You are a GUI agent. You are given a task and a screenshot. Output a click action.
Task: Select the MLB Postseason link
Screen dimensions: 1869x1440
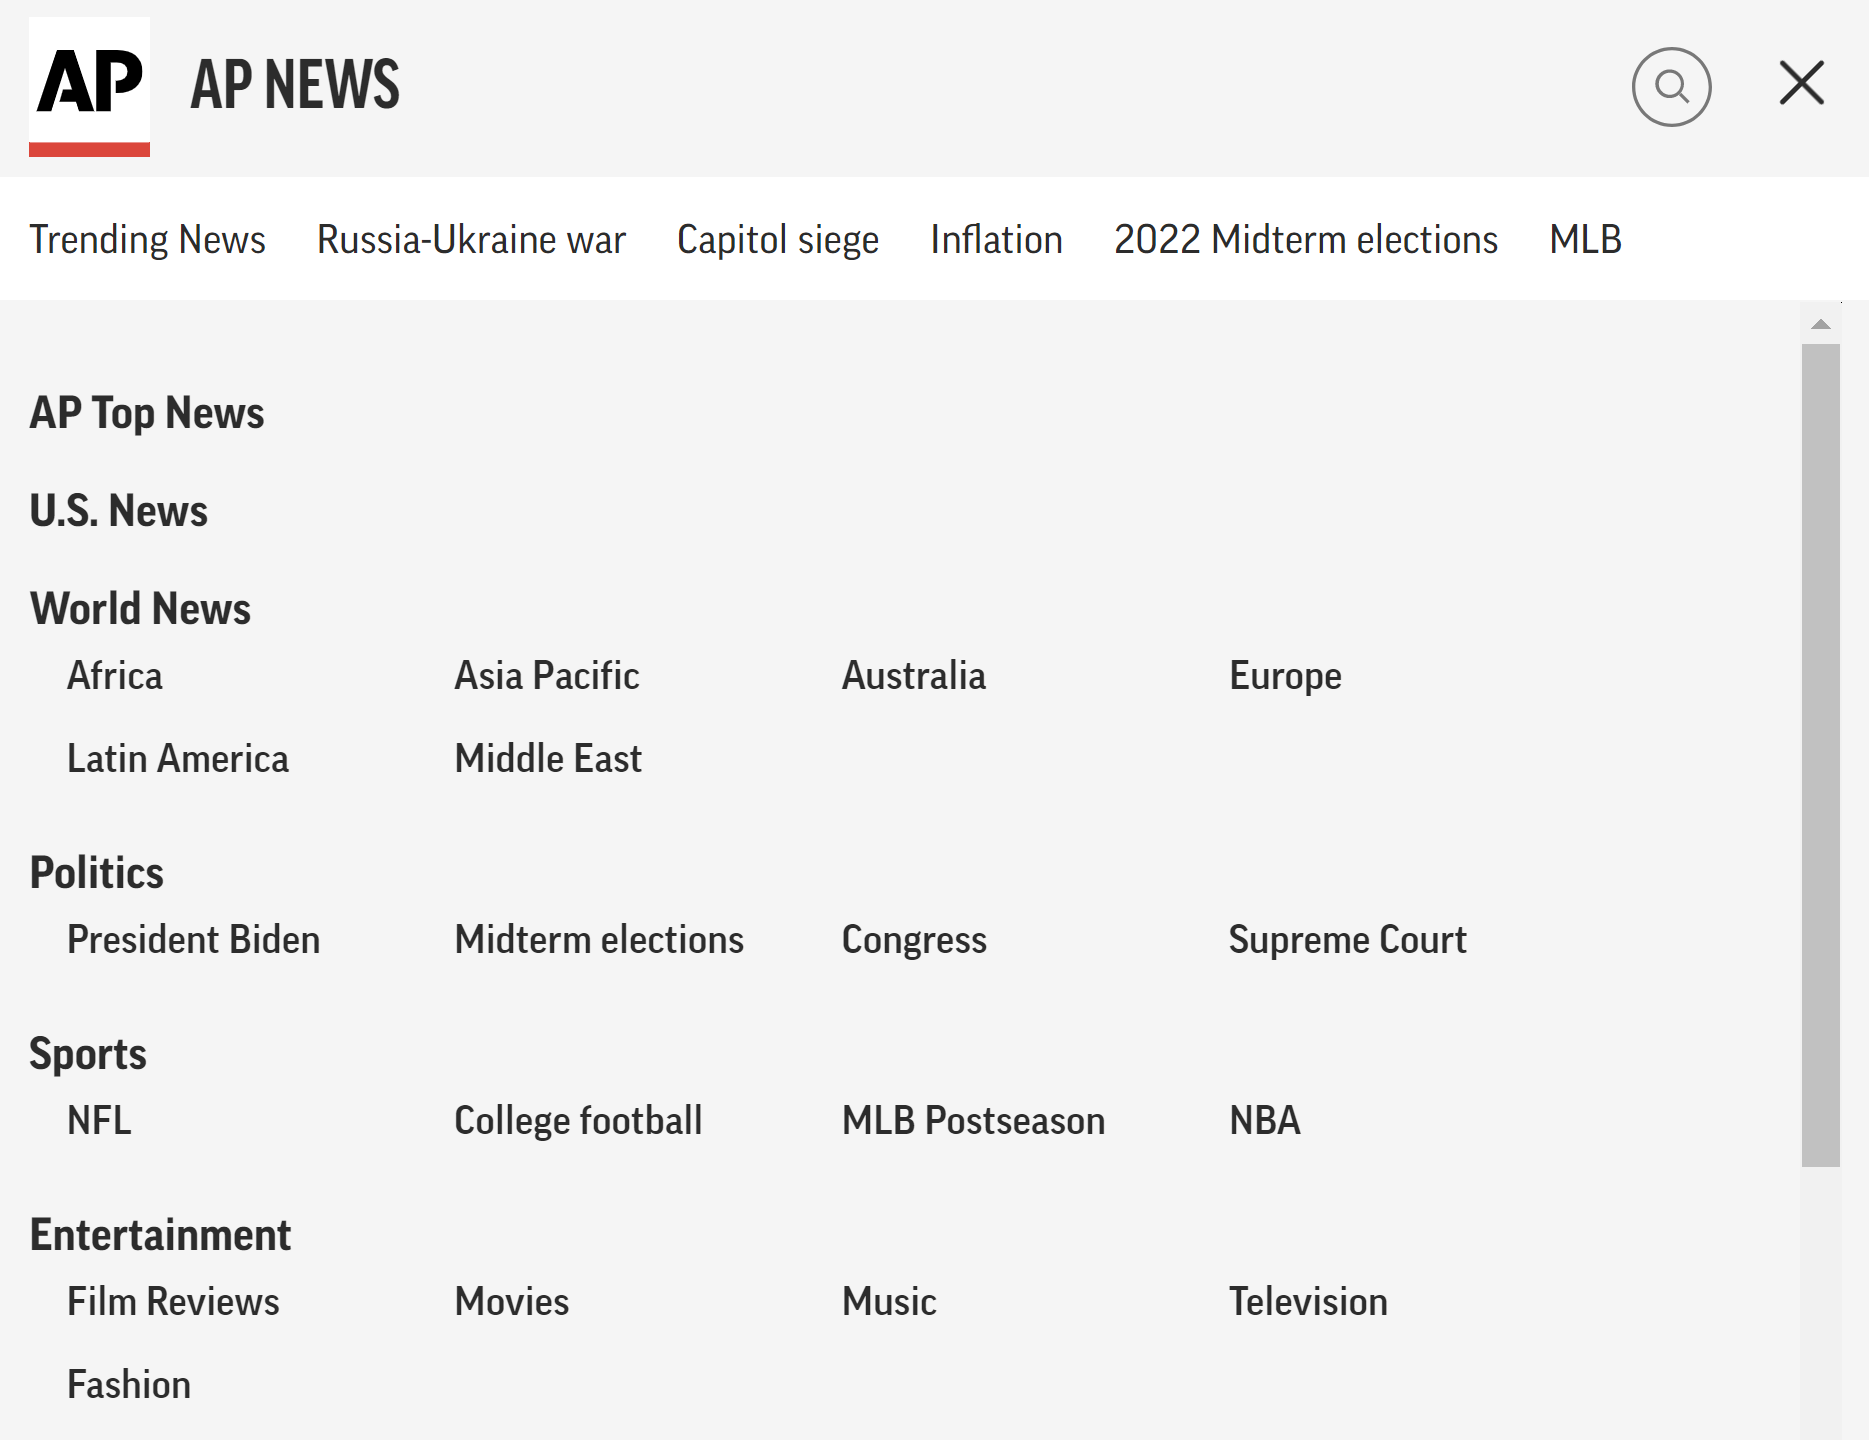(973, 1121)
